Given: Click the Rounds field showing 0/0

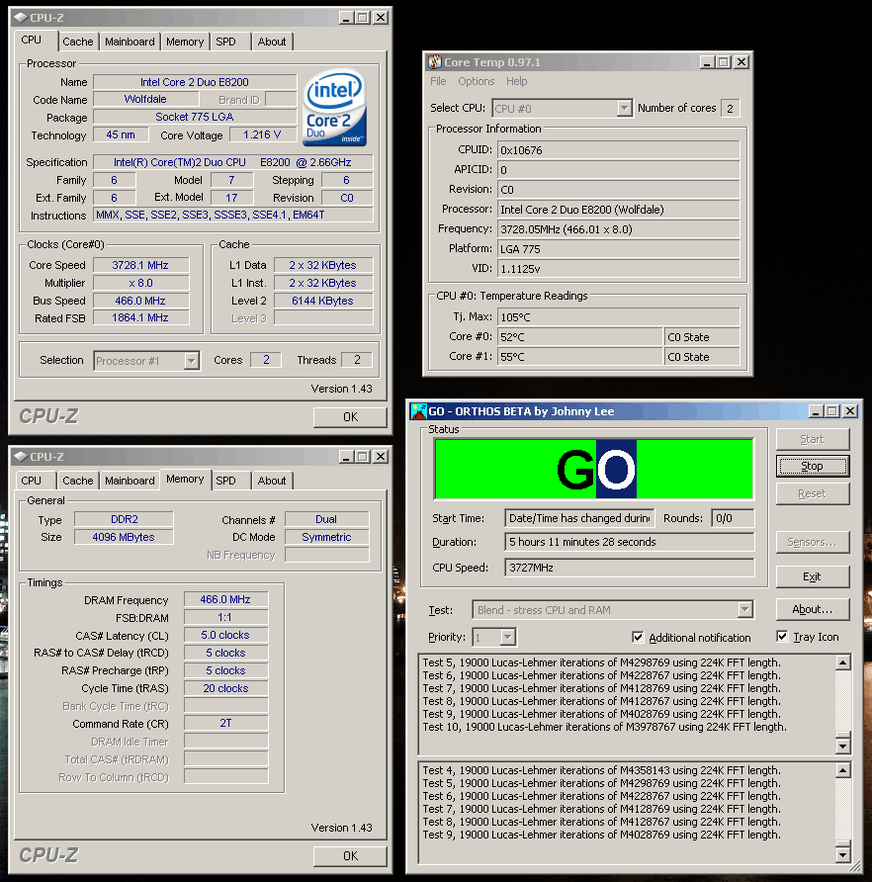Looking at the screenshot, I should pos(732,518).
